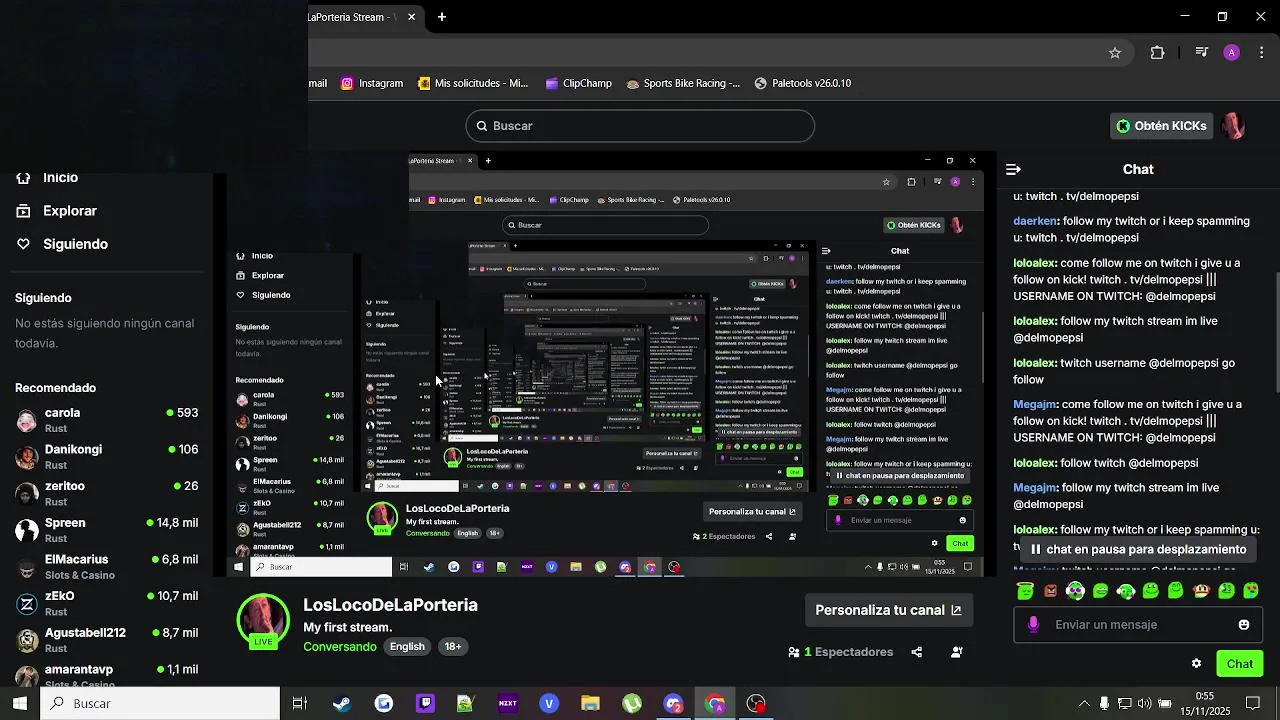
Task: Open the Chrome profile A avatar
Action: (1232, 53)
